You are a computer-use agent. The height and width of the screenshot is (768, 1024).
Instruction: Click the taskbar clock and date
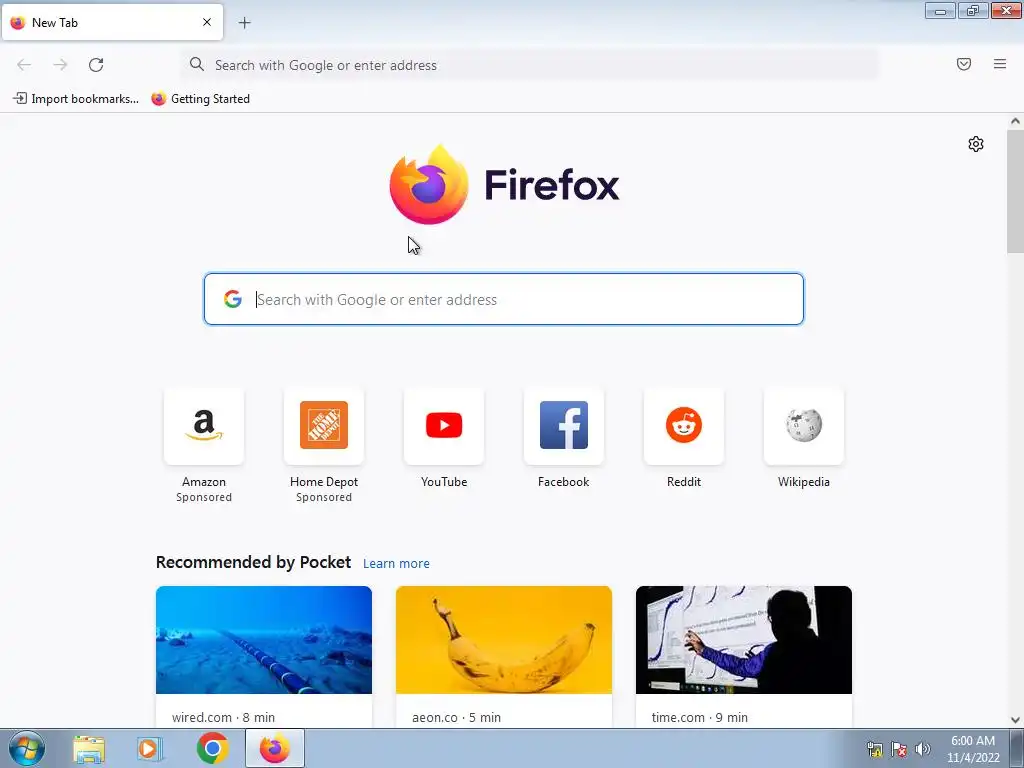[973, 749]
